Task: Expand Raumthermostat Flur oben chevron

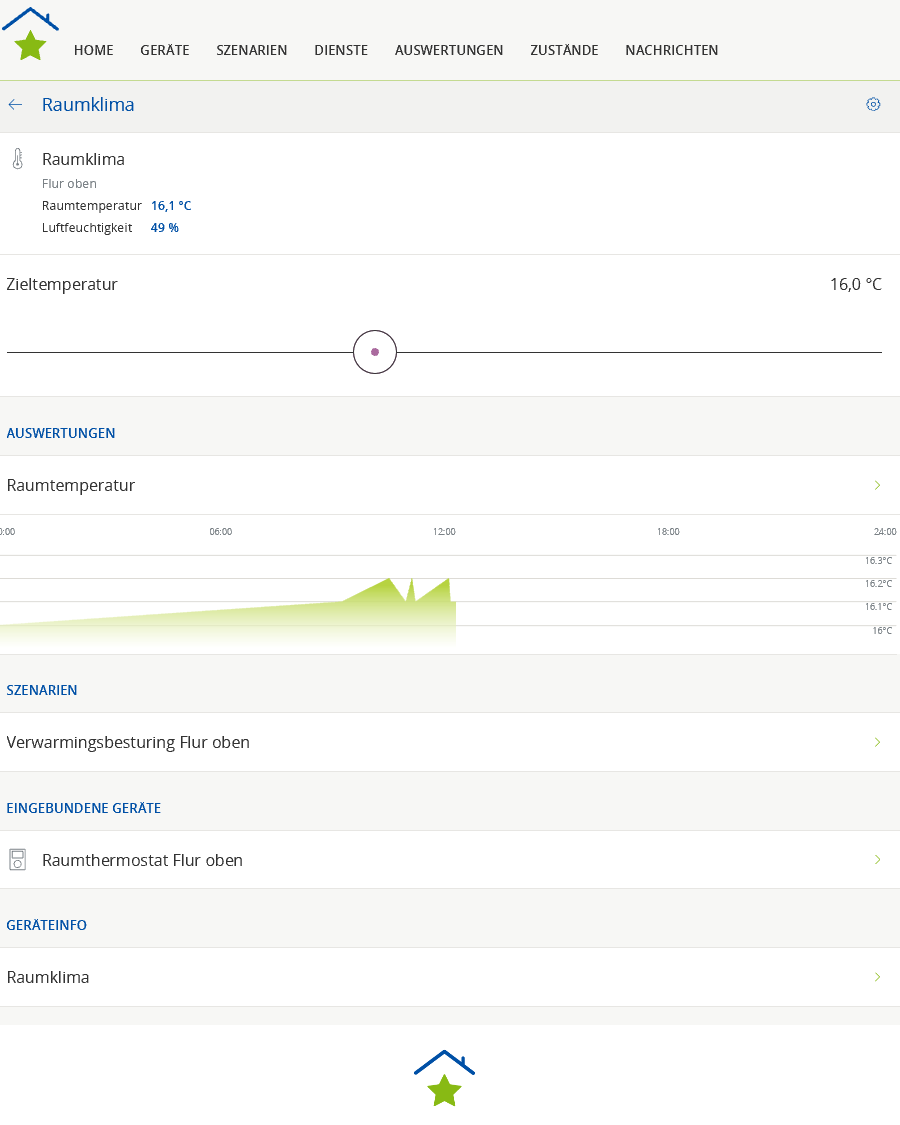Action: coord(877,860)
